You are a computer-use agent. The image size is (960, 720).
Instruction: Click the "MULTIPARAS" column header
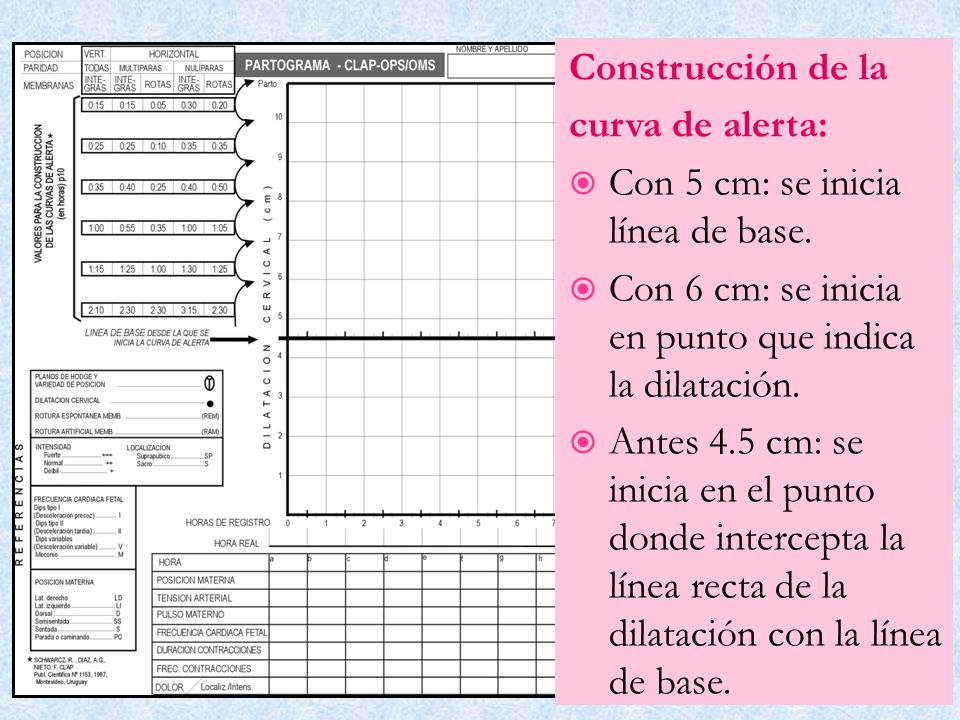[140, 68]
